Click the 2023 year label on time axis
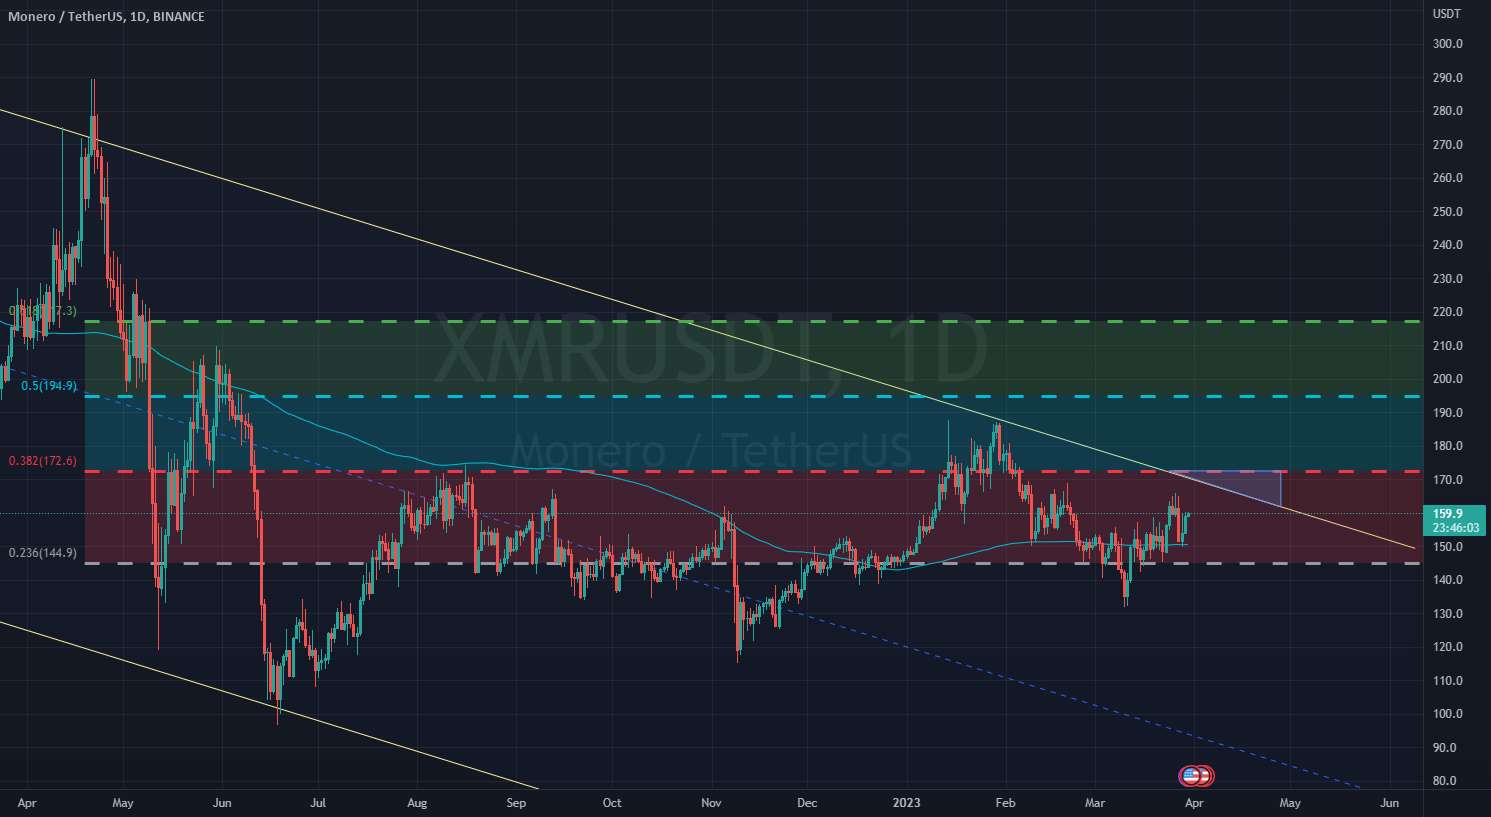This screenshot has height=817, width=1491. (908, 802)
